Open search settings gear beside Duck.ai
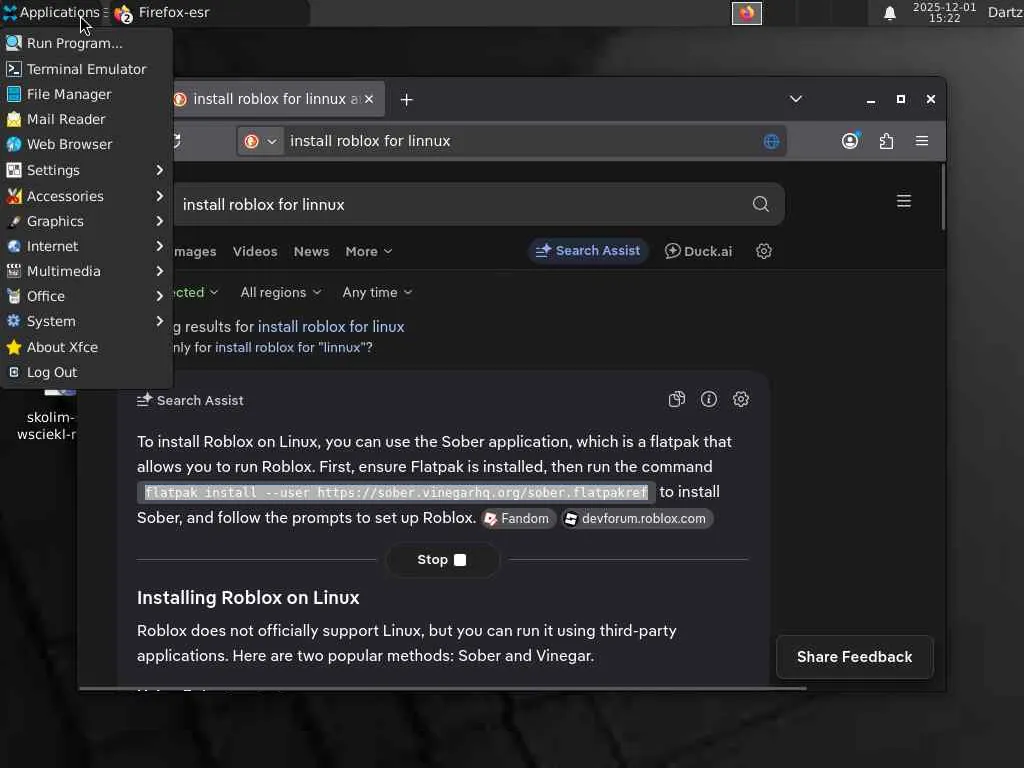The height and width of the screenshot is (768, 1024). pos(763,251)
